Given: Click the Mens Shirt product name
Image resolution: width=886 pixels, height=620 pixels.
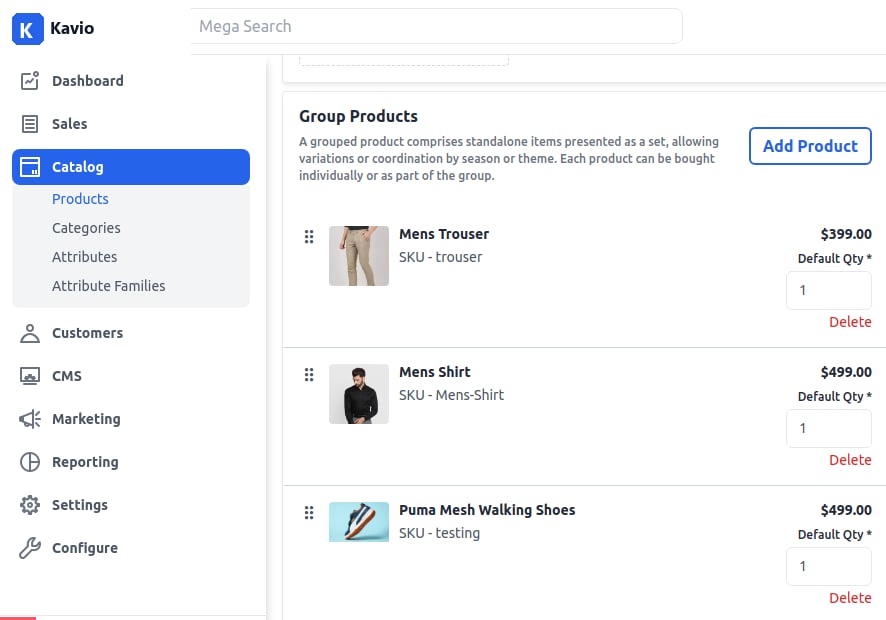Looking at the screenshot, I should [x=435, y=372].
